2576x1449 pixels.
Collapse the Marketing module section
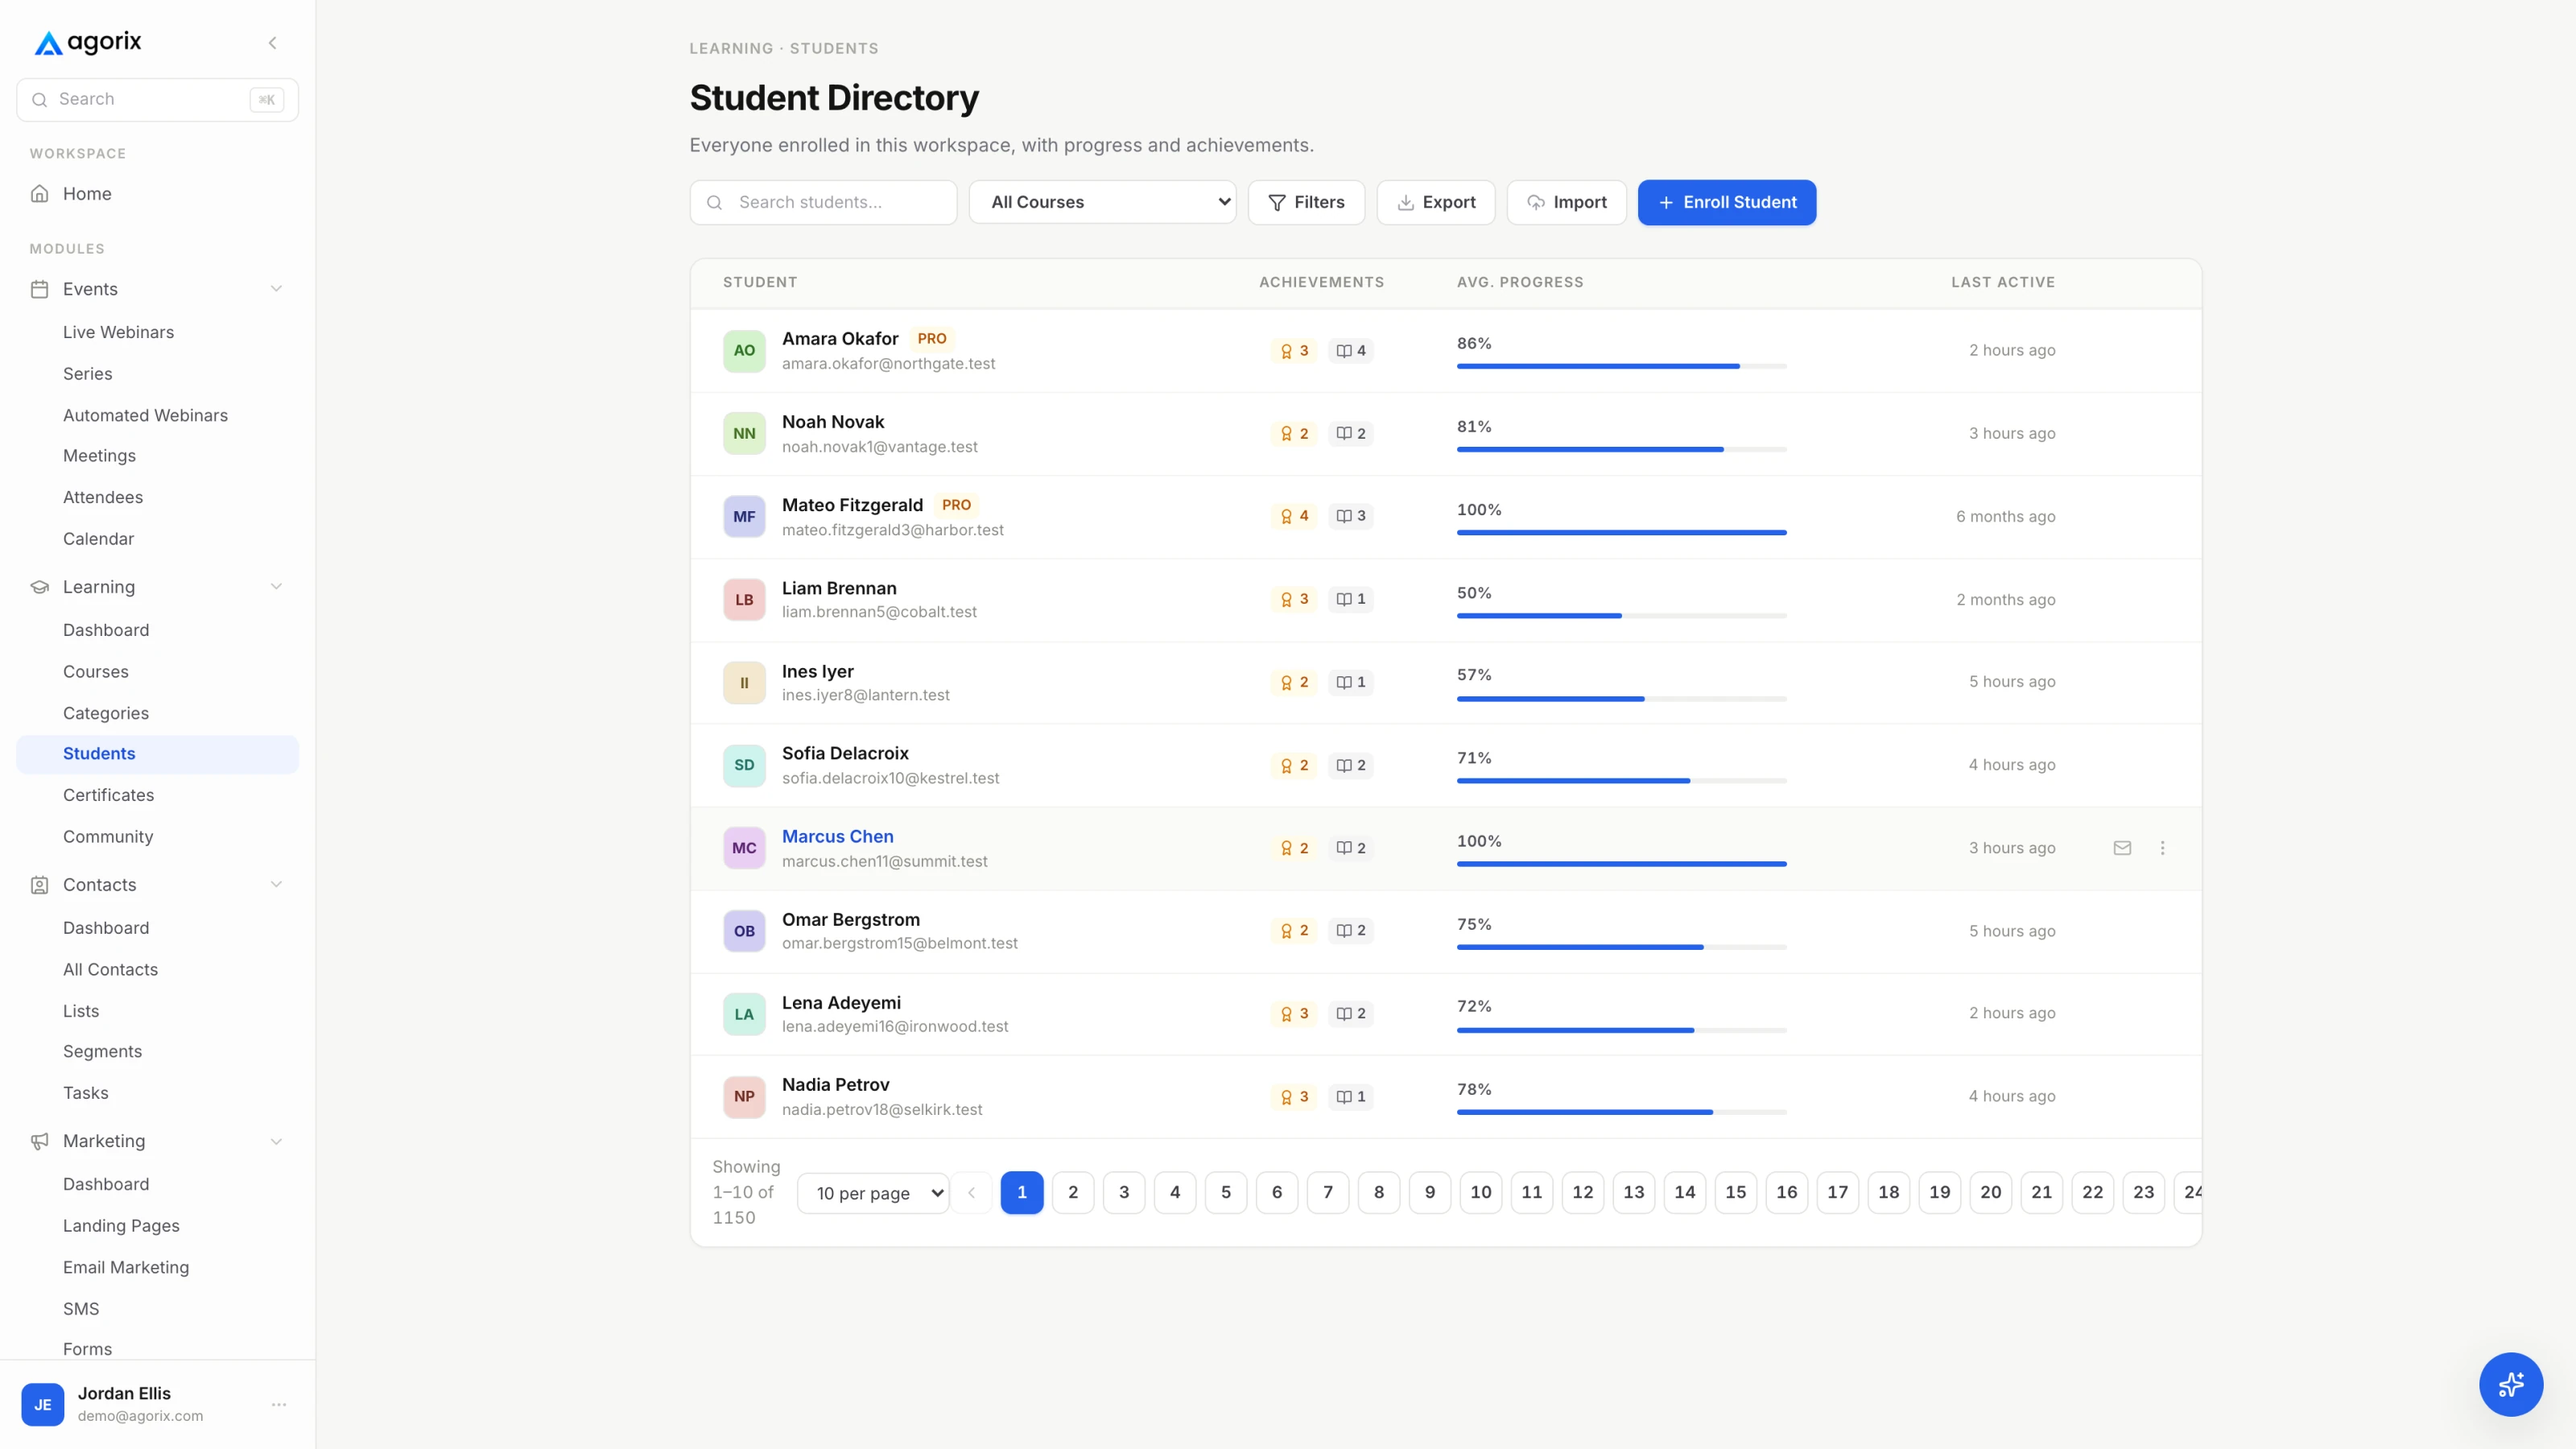pyautogui.click(x=276, y=1141)
